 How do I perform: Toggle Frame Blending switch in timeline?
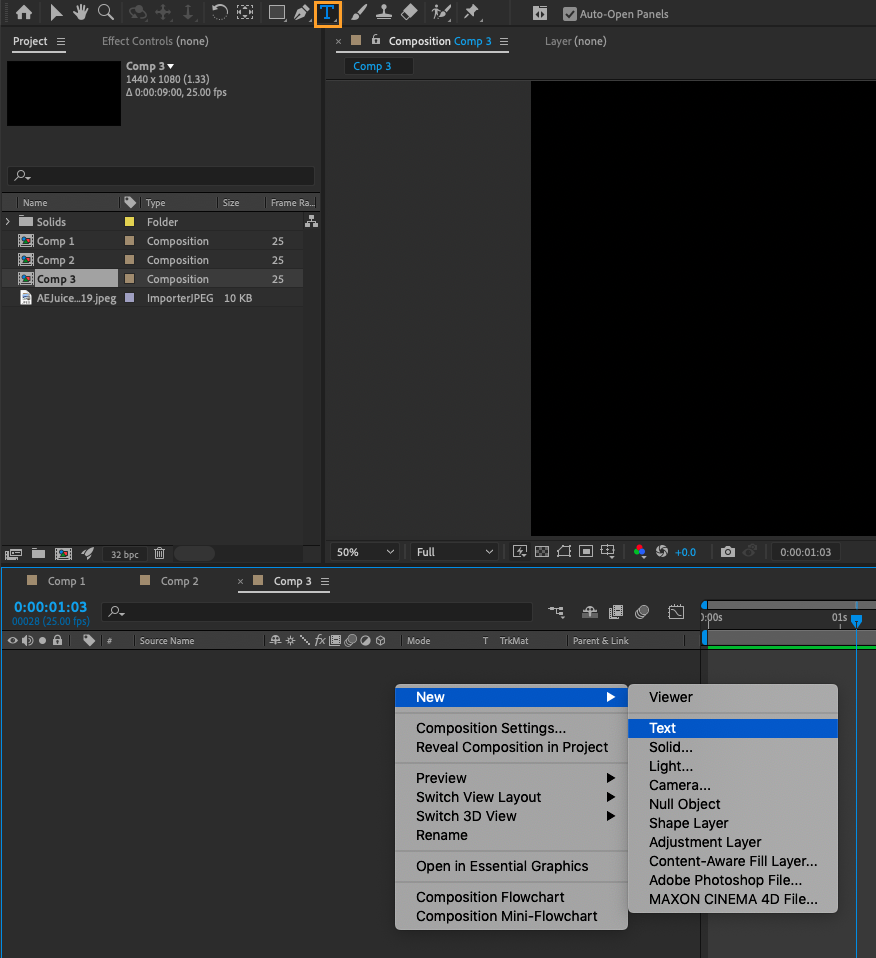616,612
